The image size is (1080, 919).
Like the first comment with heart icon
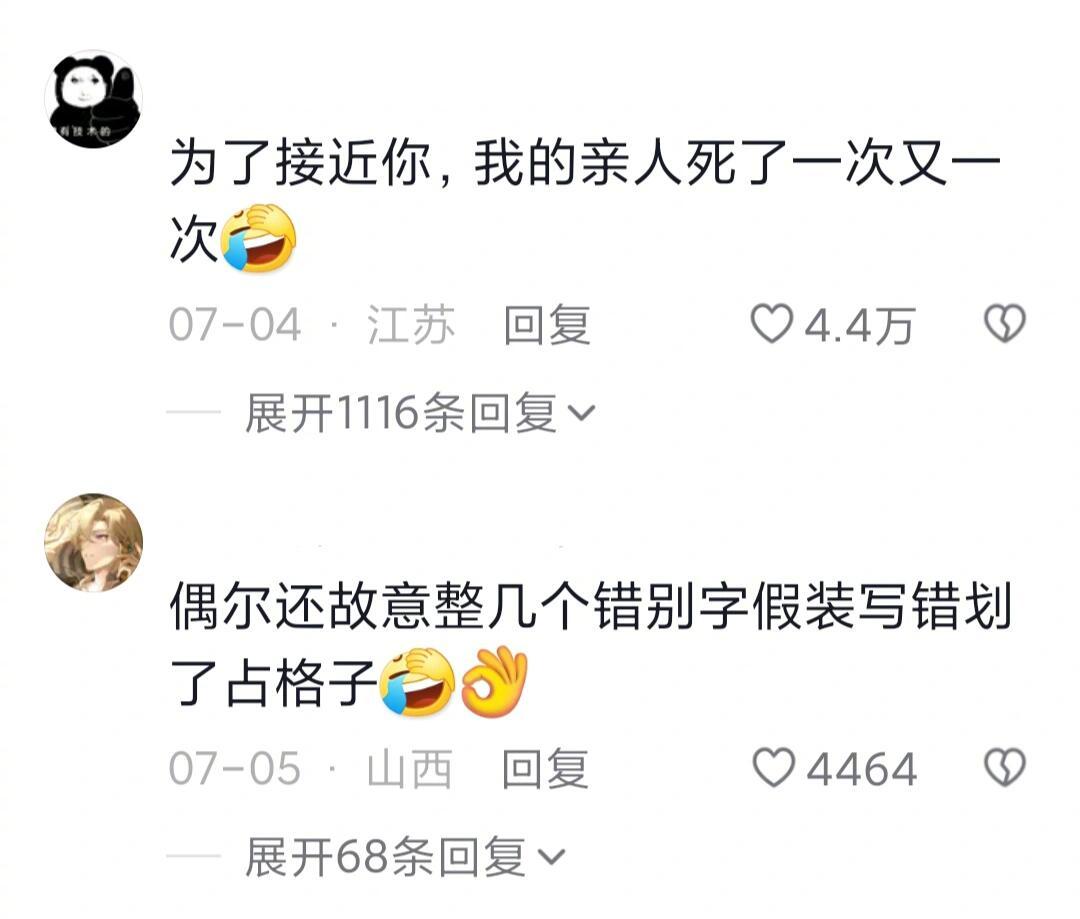pos(771,324)
